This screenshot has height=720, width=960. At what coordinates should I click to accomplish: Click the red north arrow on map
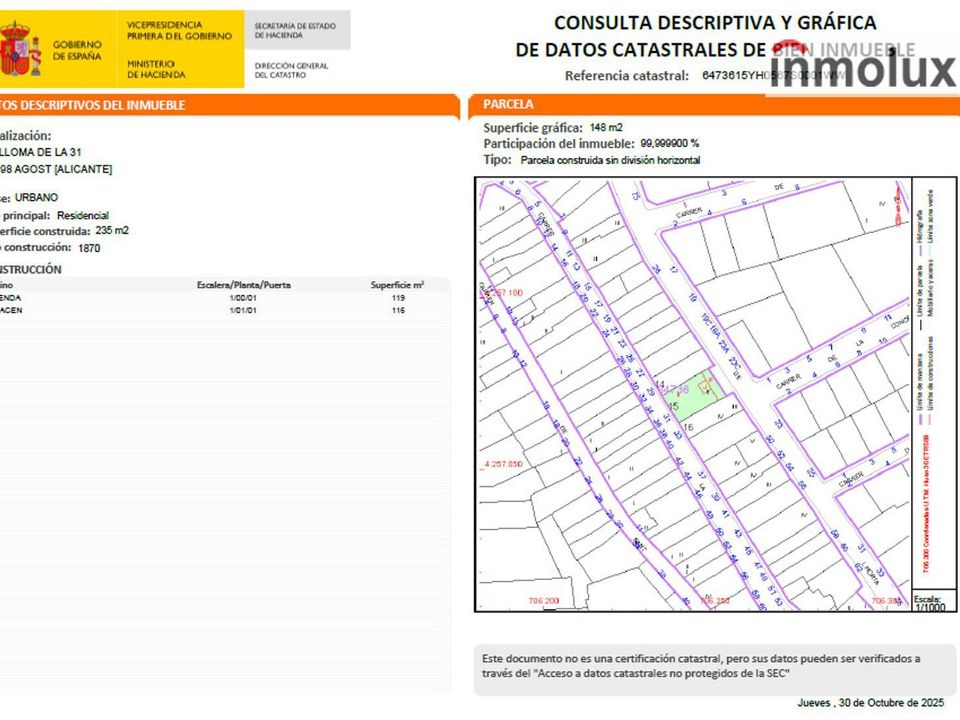click(898, 204)
